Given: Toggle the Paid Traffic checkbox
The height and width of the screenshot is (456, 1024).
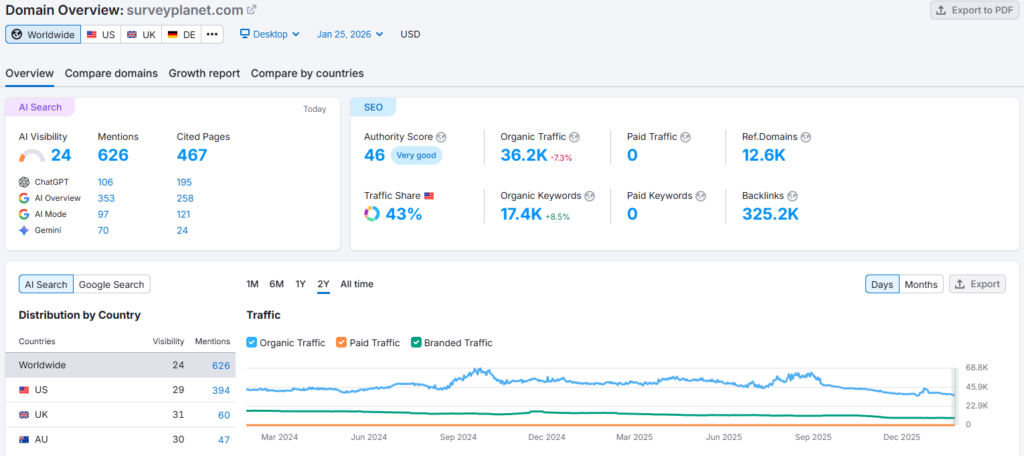Looking at the screenshot, I should (x=342, y=343).
